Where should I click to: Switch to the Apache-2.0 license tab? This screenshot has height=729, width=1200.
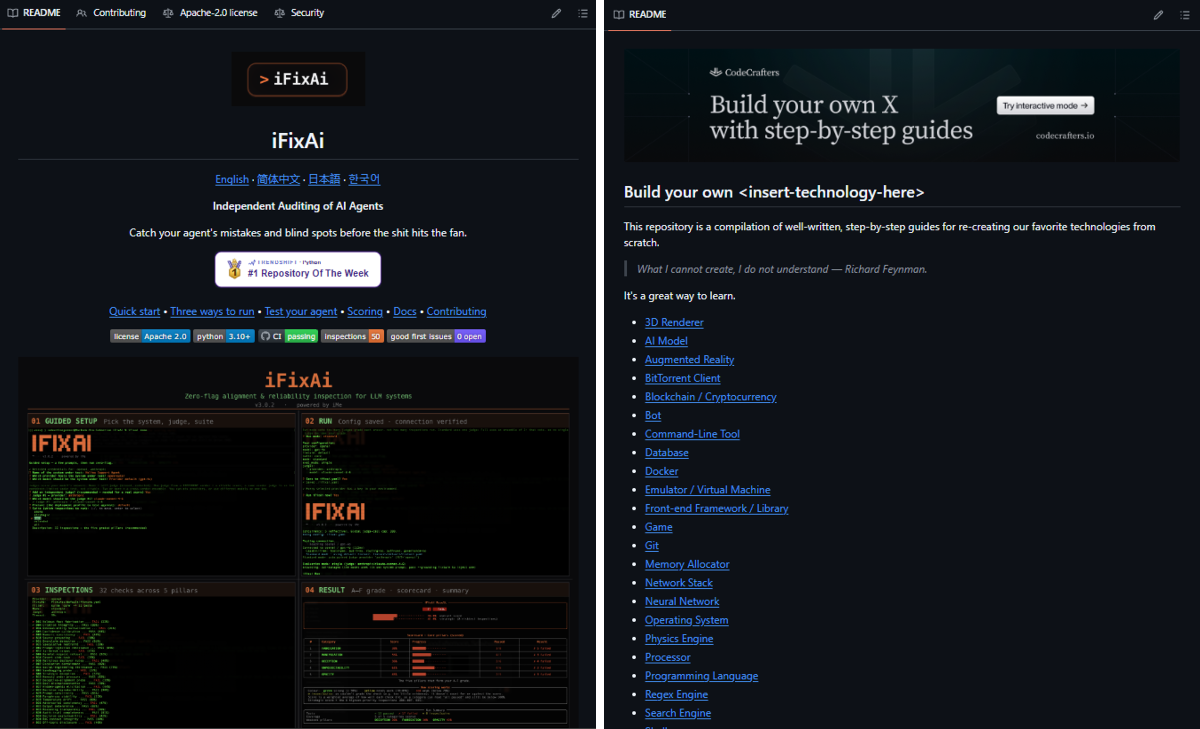(x=210, y=13)
